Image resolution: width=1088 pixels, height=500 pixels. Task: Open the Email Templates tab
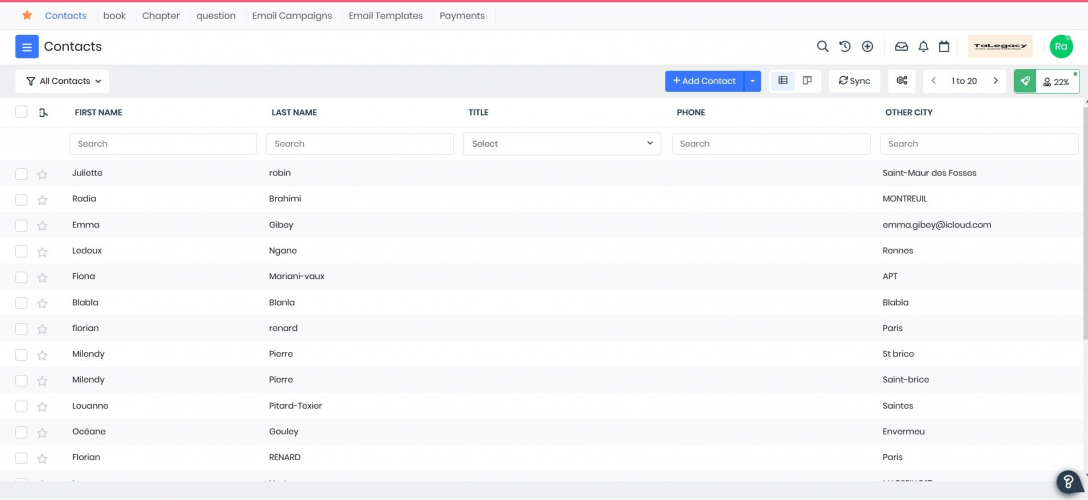pyautogui.click(x=386, y=15)
